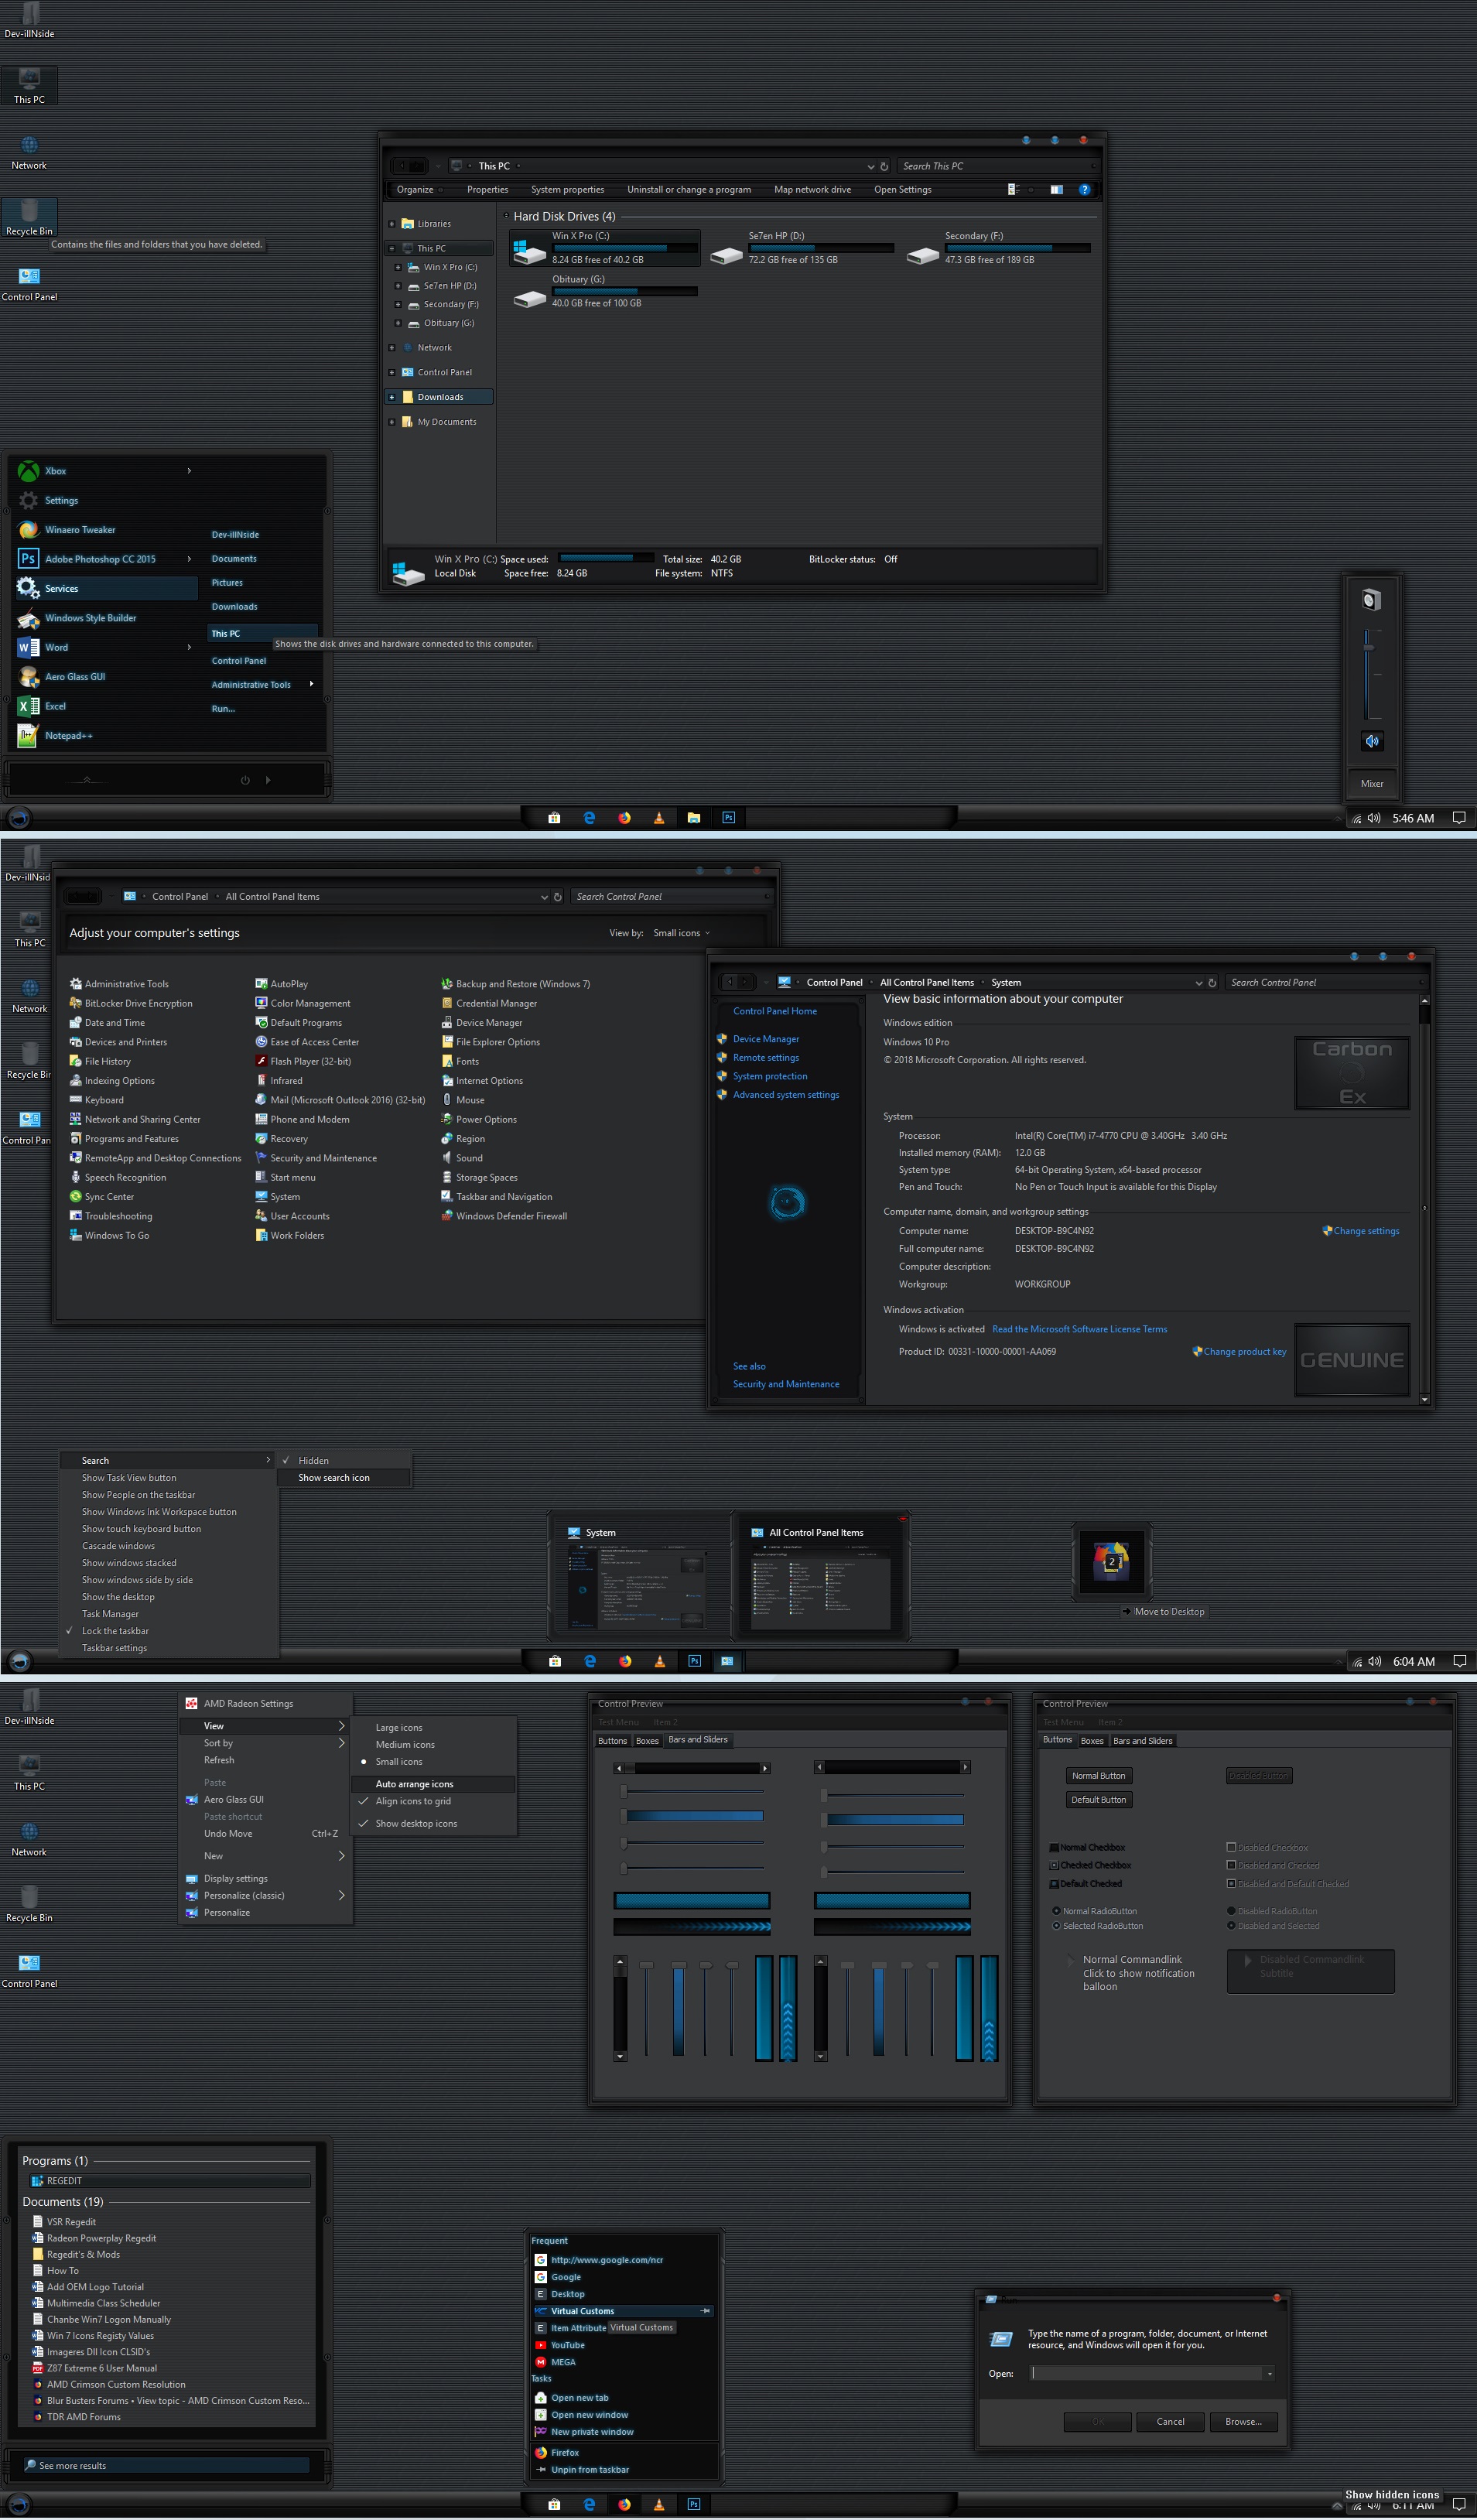1477x2520 pixels.
Task: Choose Small icons in the View submenu
Action: (x=433, y=1762)
